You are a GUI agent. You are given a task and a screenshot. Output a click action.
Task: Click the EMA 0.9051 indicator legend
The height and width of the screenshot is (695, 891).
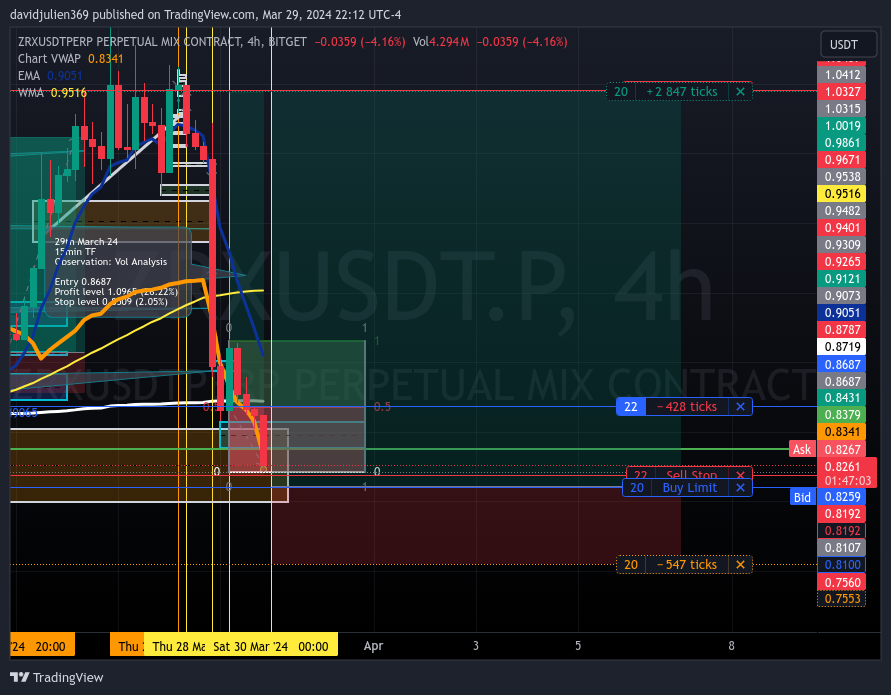50,76
